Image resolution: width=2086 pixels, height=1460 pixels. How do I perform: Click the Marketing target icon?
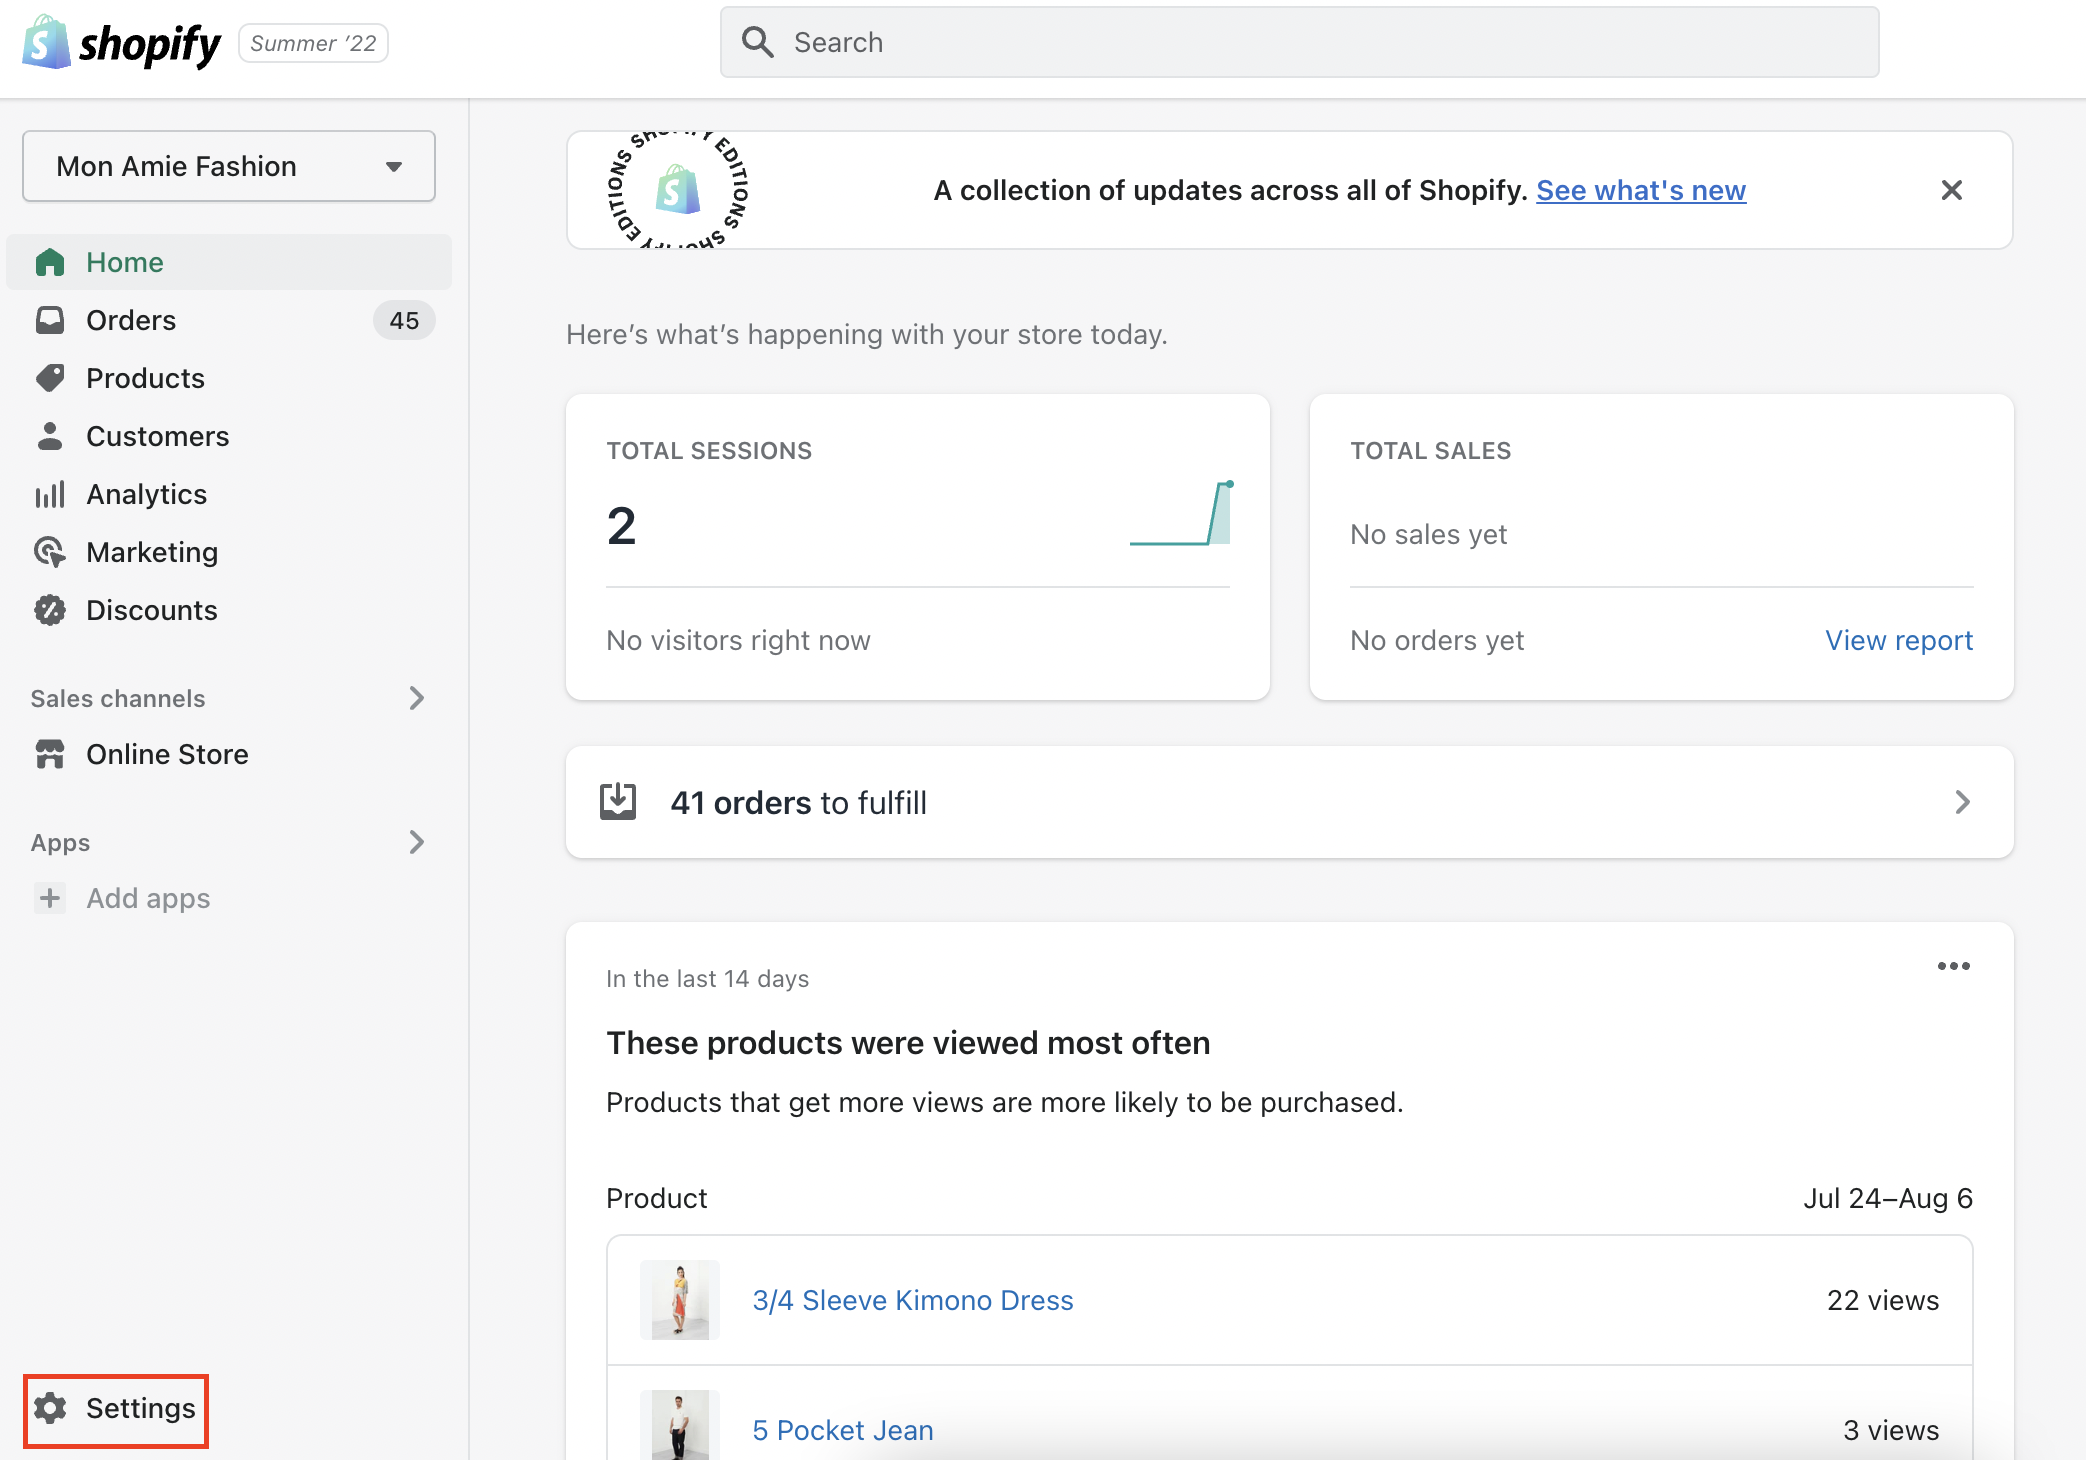[x=50, y=552]
